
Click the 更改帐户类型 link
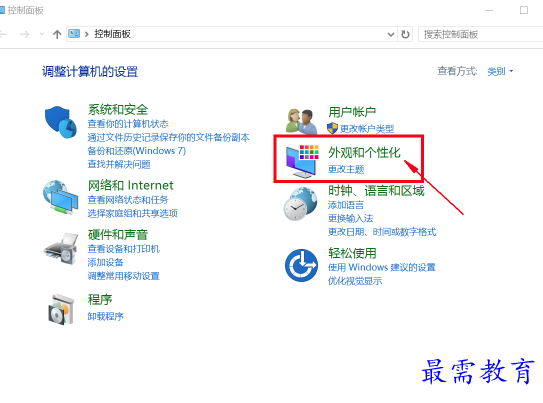click(x=367, y=129)
